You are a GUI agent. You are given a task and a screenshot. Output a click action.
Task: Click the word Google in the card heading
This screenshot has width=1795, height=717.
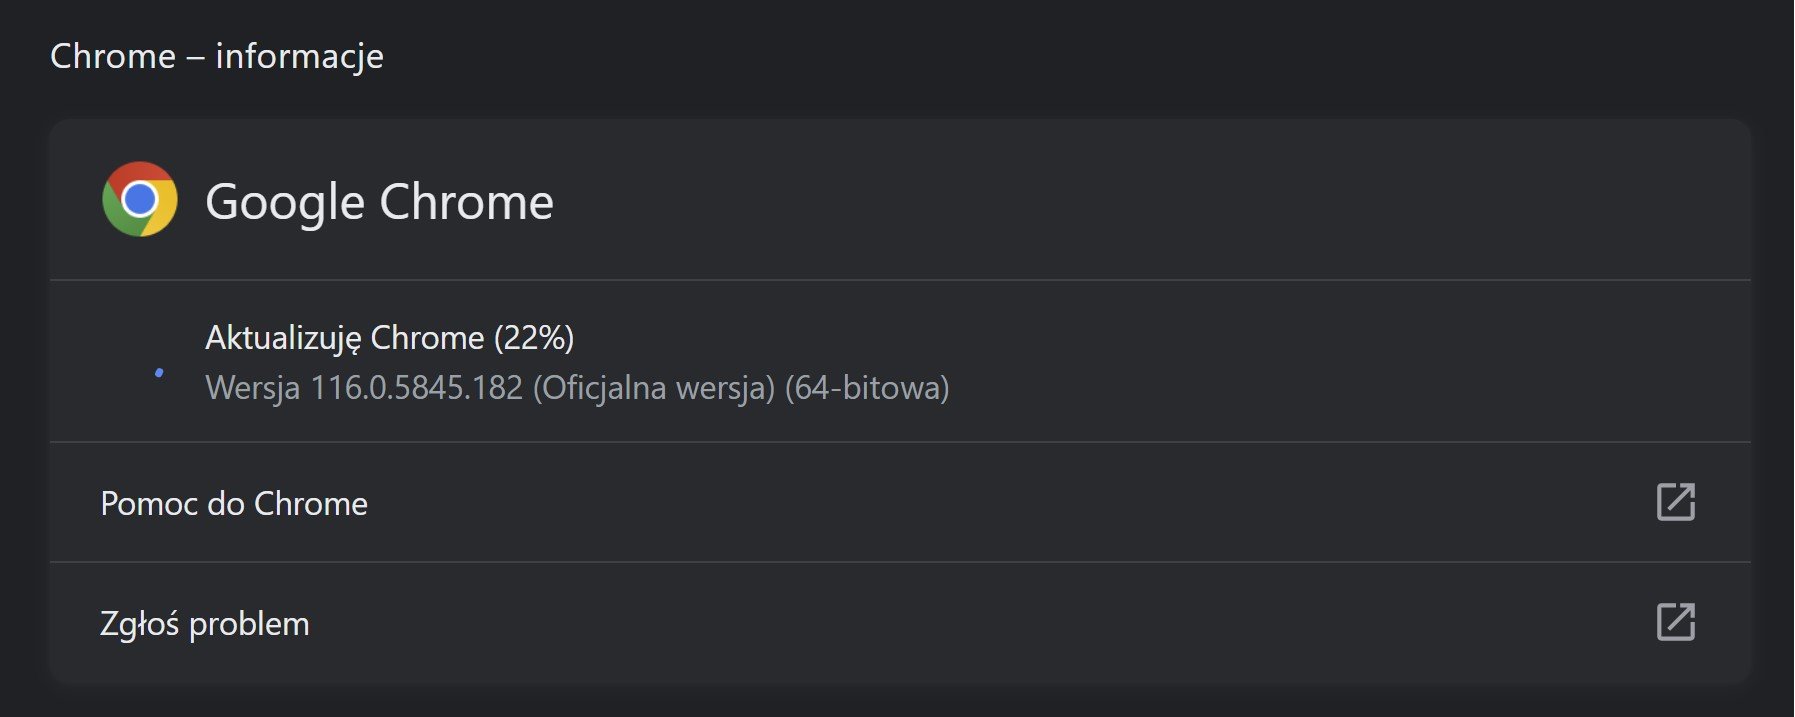pyautogui.click(x=285, y=204)
